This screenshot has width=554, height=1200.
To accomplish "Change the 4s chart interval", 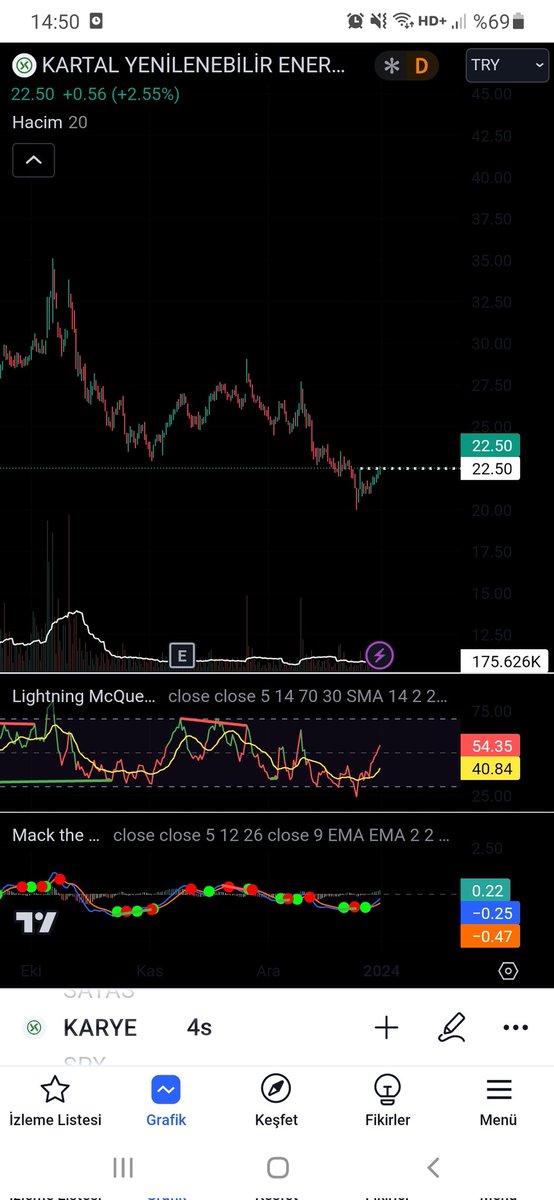I will click(x=199, y=1028).
